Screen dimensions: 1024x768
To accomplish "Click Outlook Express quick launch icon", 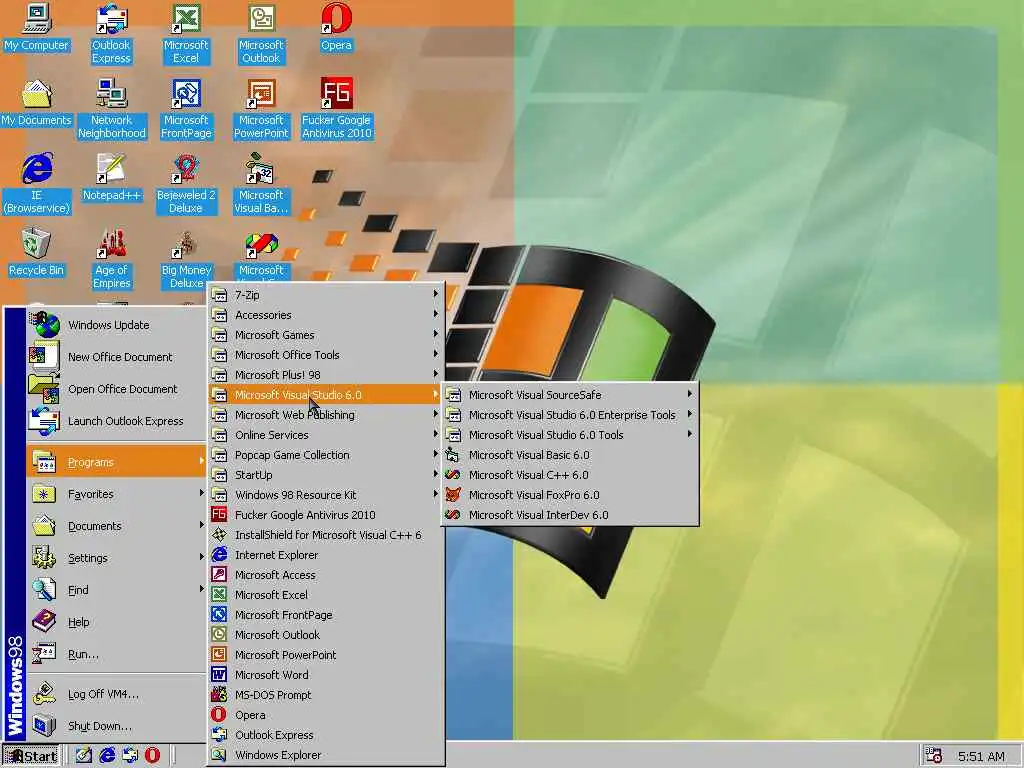I will (x=130, y=756).
